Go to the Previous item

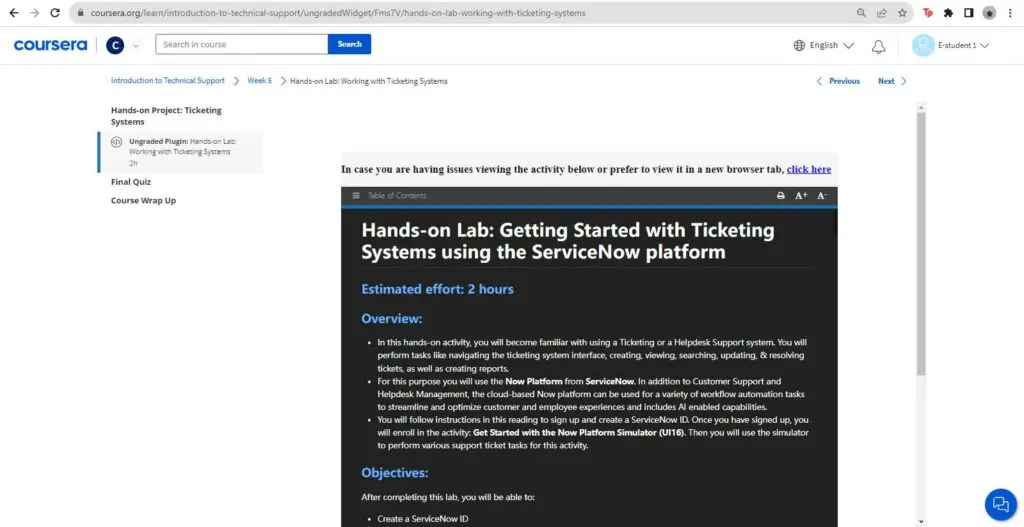click(839, 81)
